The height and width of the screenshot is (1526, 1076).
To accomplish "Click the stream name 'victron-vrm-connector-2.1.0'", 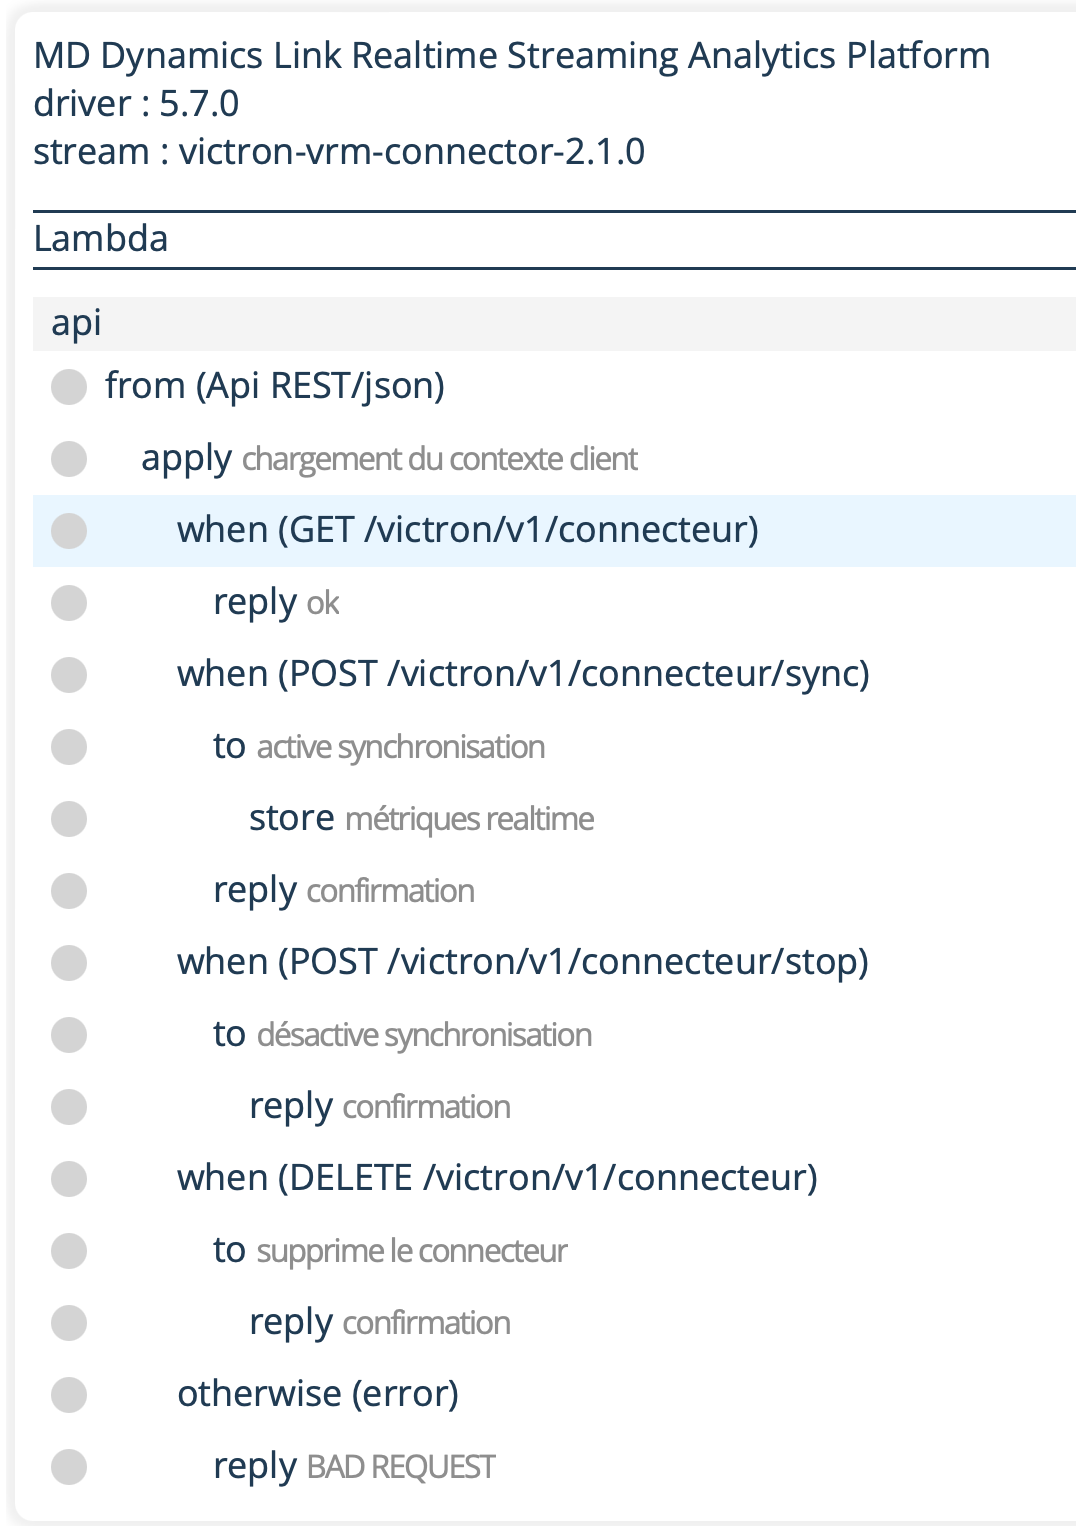I will click(411, 152).
